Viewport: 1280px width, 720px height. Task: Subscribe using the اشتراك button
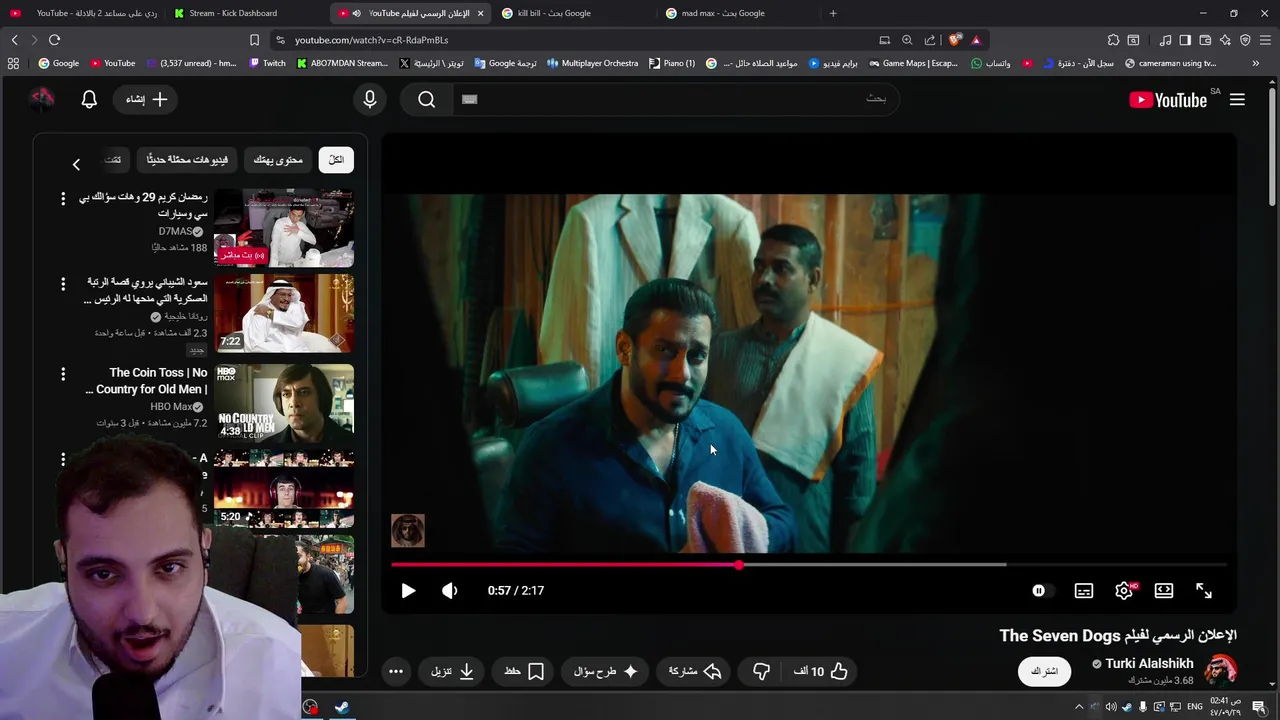pyautogui.click(x=1044, y=671)
